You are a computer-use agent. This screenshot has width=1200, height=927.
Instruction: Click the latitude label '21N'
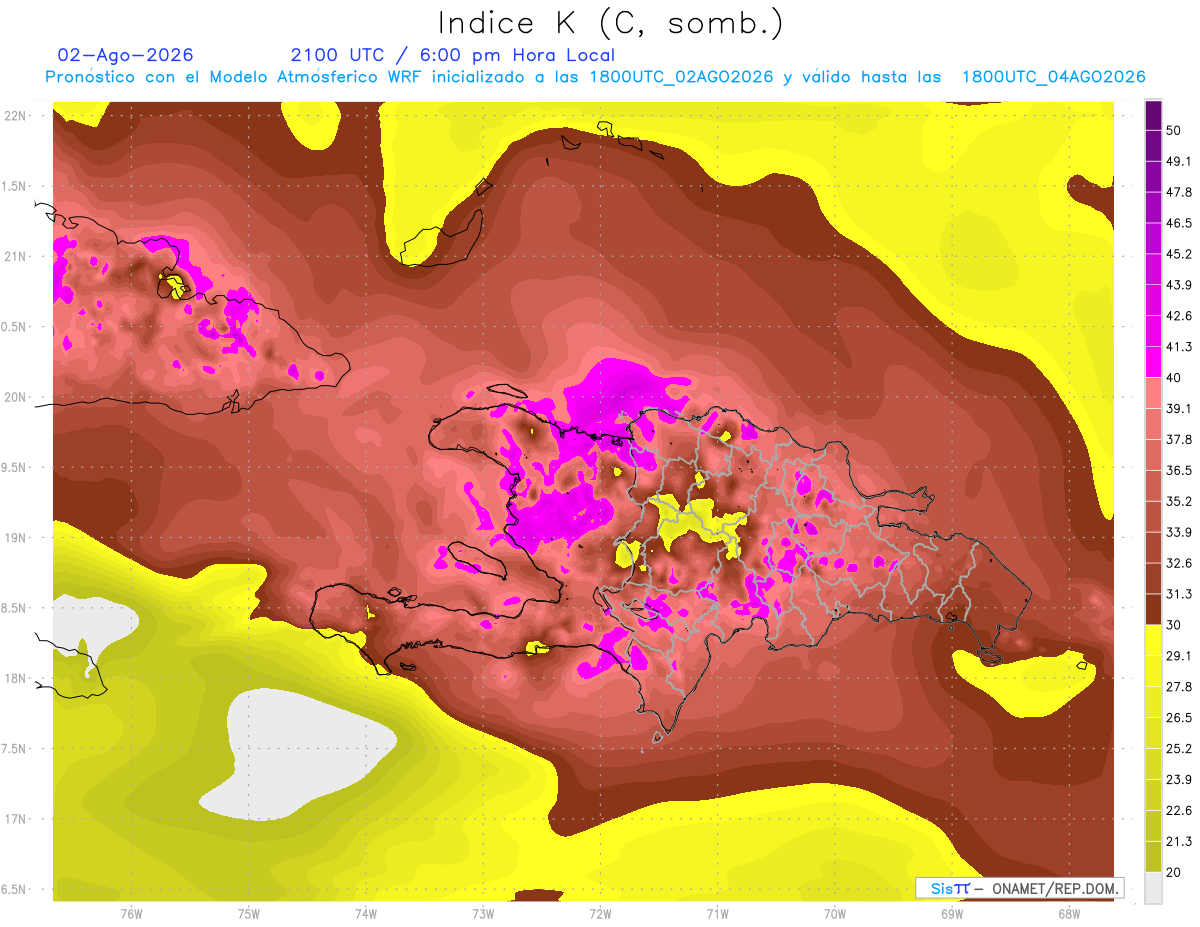click(x=16, y=256)
